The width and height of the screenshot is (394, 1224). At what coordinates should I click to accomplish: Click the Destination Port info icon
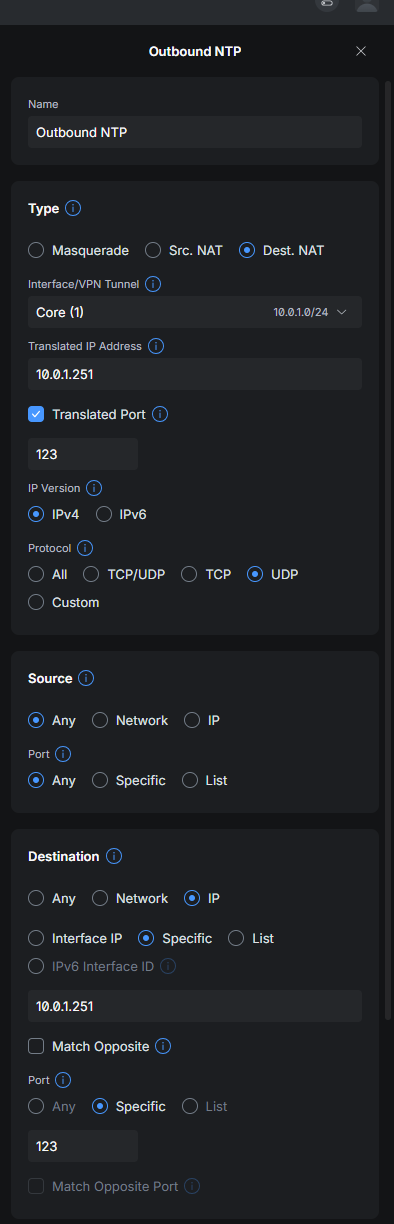pos(63,1080)
